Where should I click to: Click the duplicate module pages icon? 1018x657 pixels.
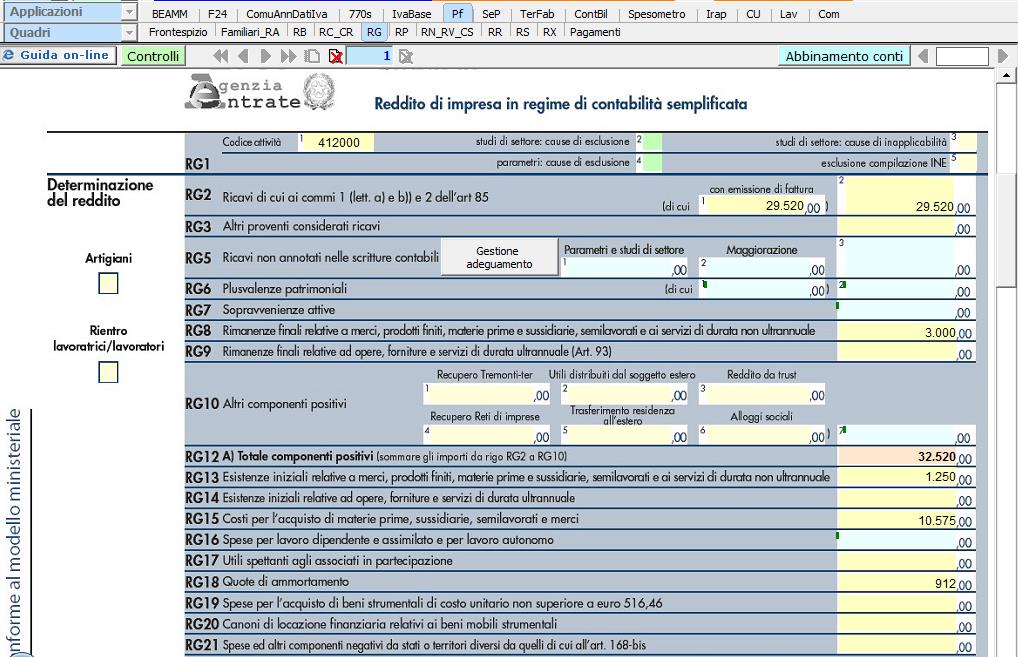coord(312,56)
